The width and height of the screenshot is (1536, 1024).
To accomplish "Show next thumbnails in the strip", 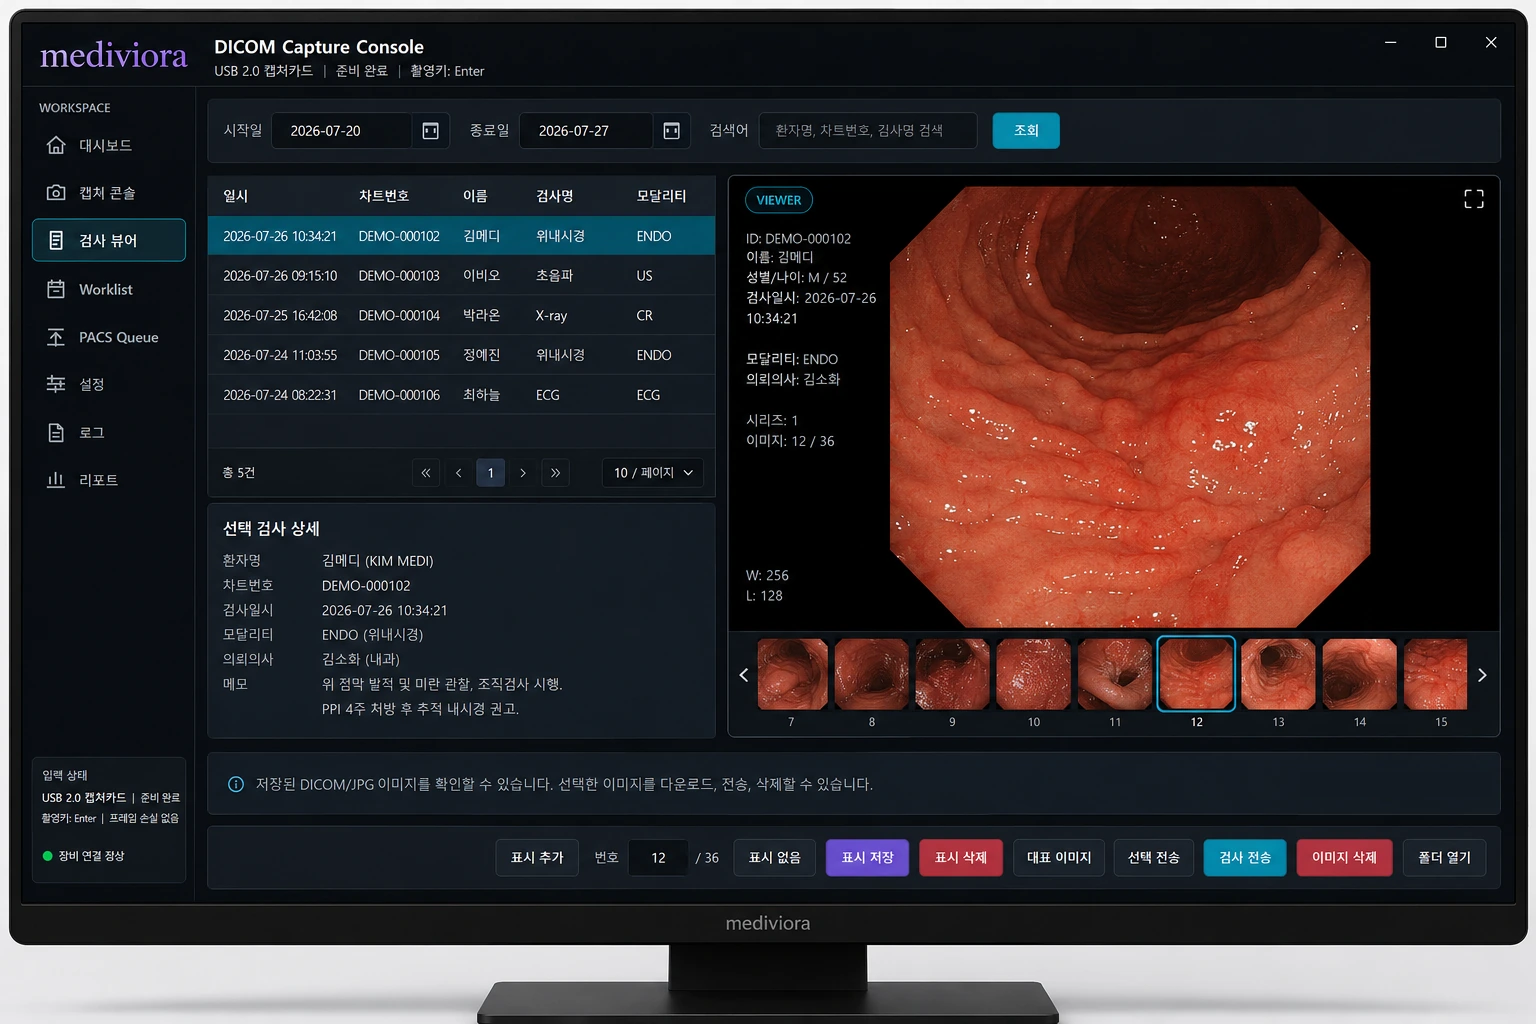I will [x=1482, y=675].
